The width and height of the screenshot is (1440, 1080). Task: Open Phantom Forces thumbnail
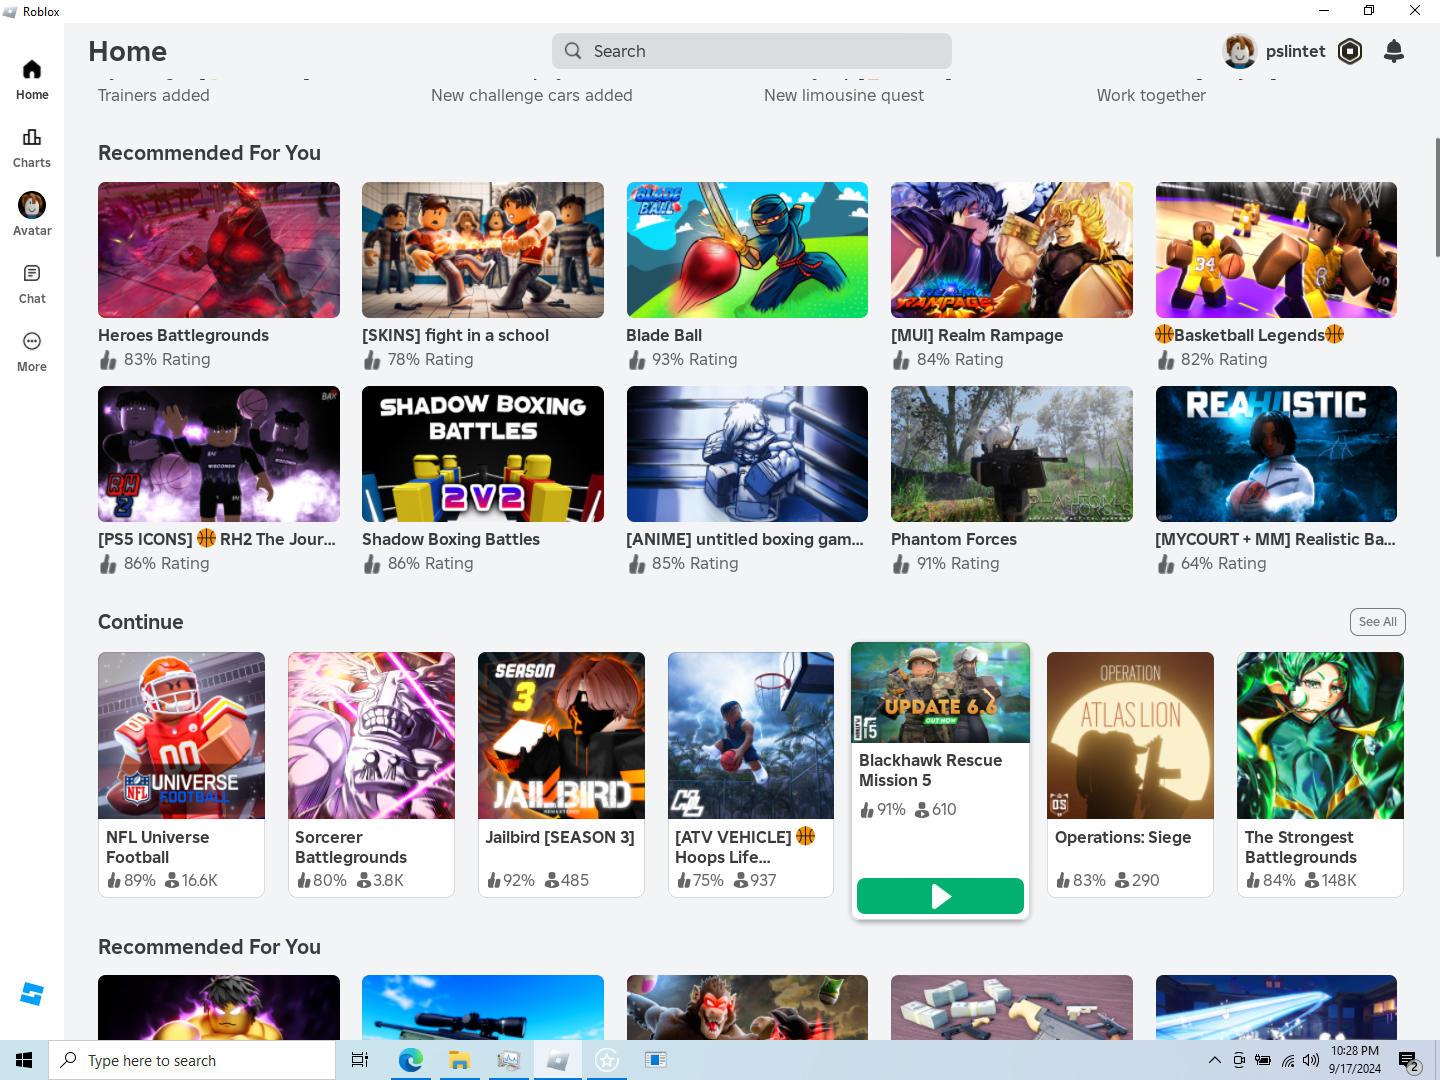[1012, 454]
